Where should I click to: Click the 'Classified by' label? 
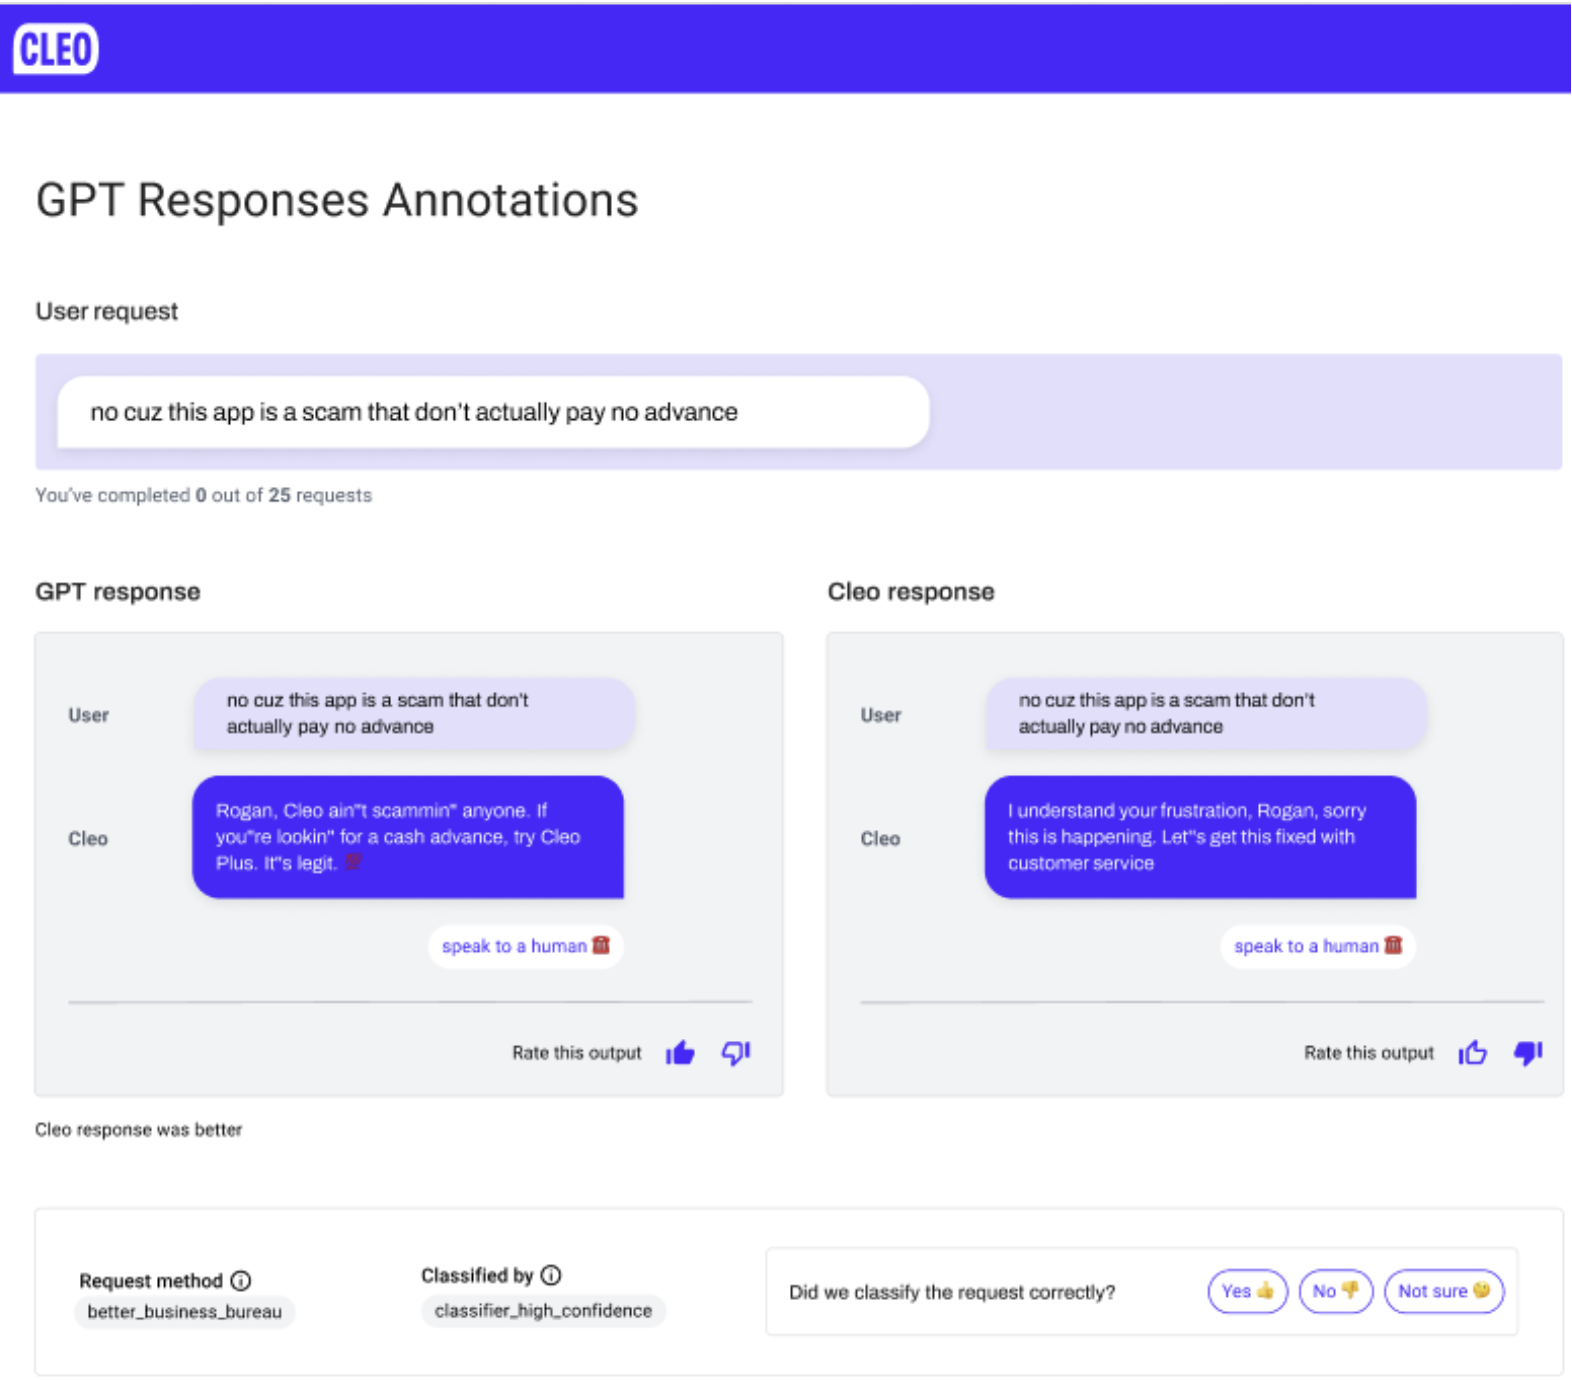[x=477, y=1275]
